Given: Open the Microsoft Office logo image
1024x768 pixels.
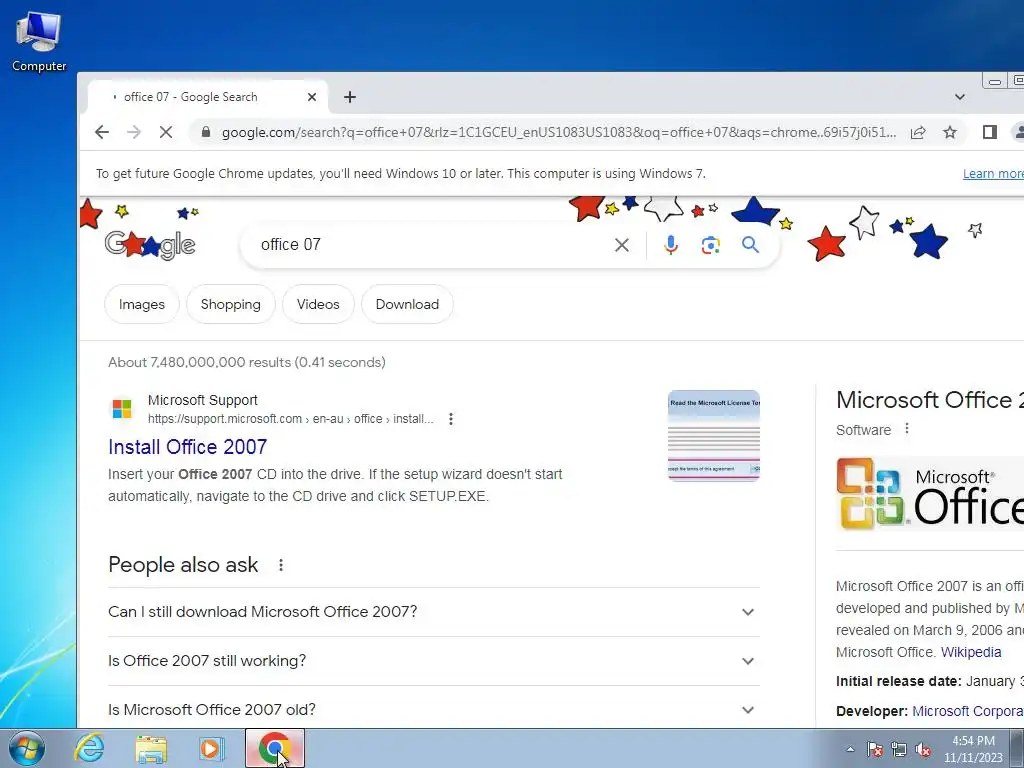Looking at the screenshot, I should coord(930,494).
